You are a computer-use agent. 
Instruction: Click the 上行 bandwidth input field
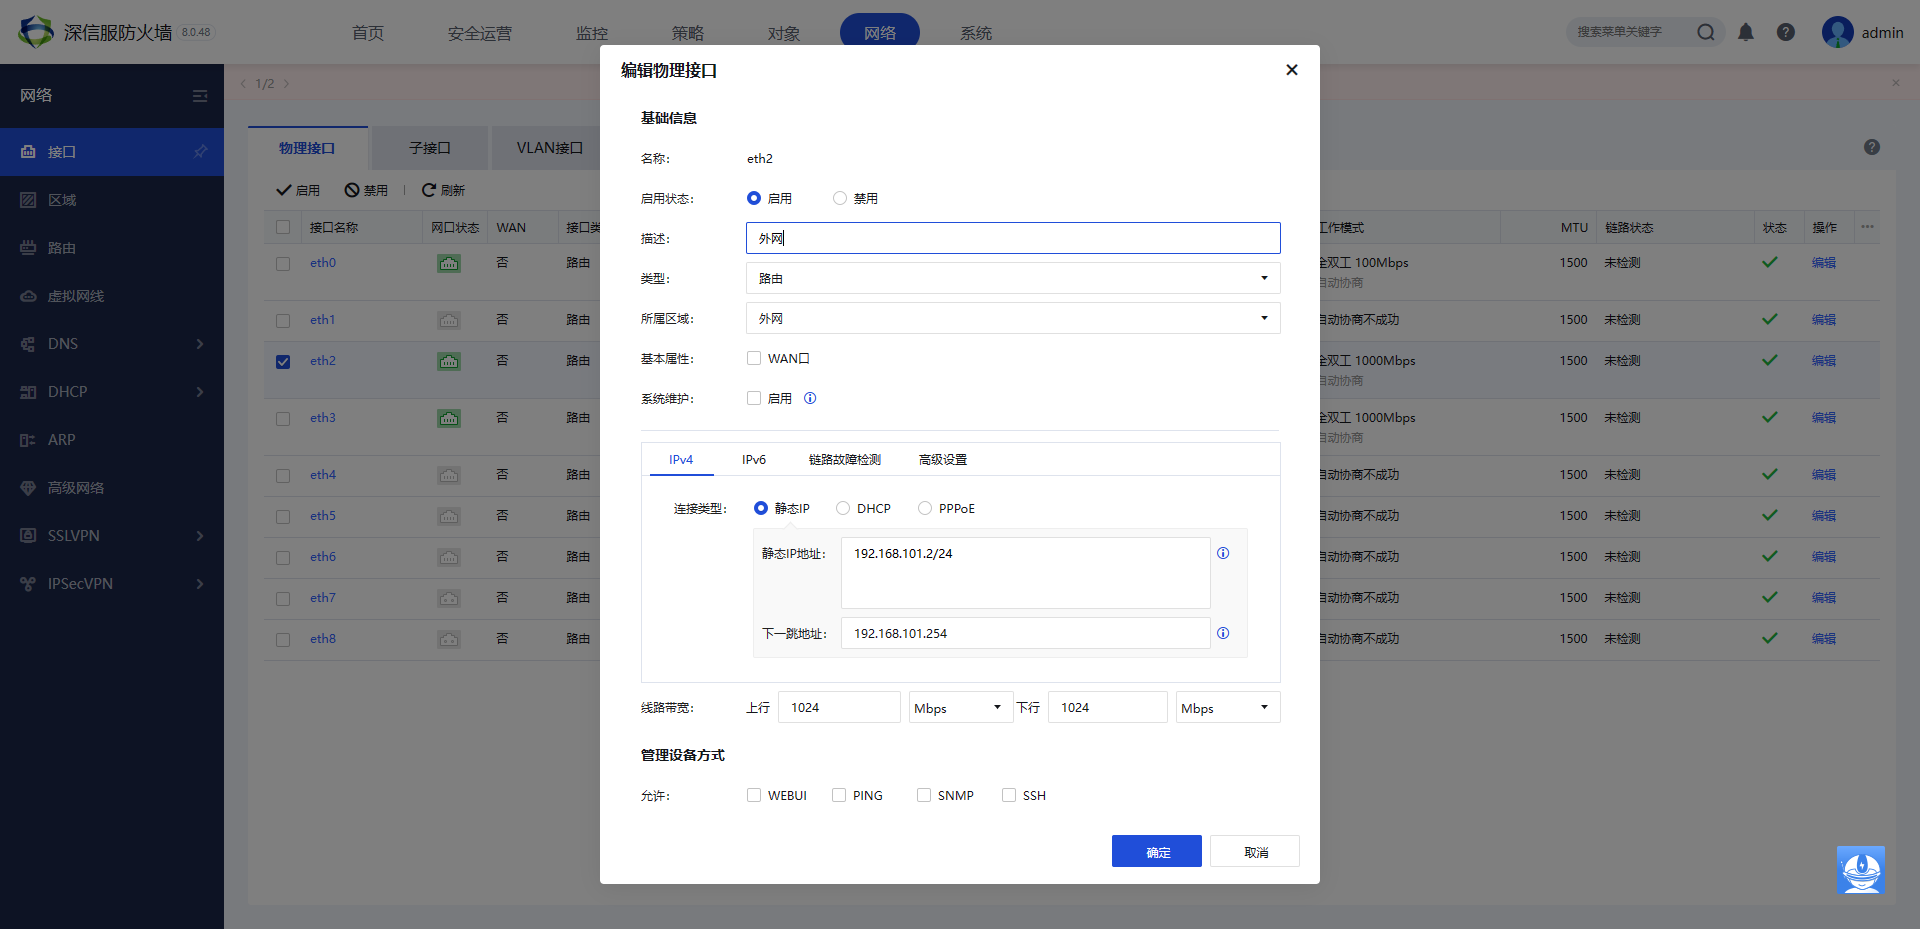click(840, 707)
